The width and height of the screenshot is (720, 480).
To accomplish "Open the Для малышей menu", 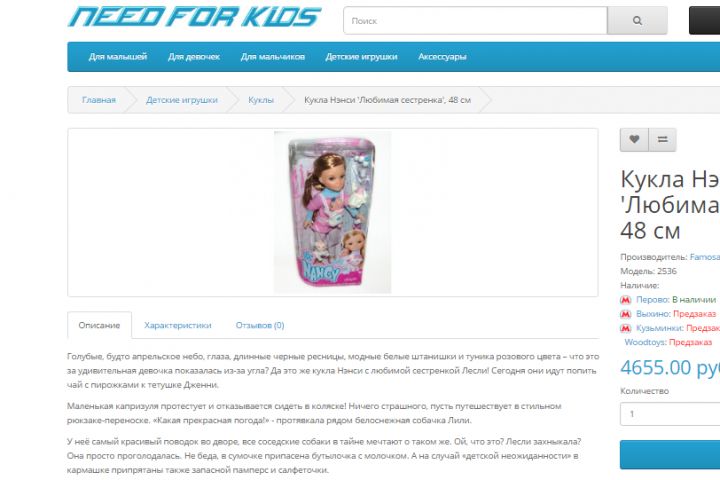I will 118,57.
